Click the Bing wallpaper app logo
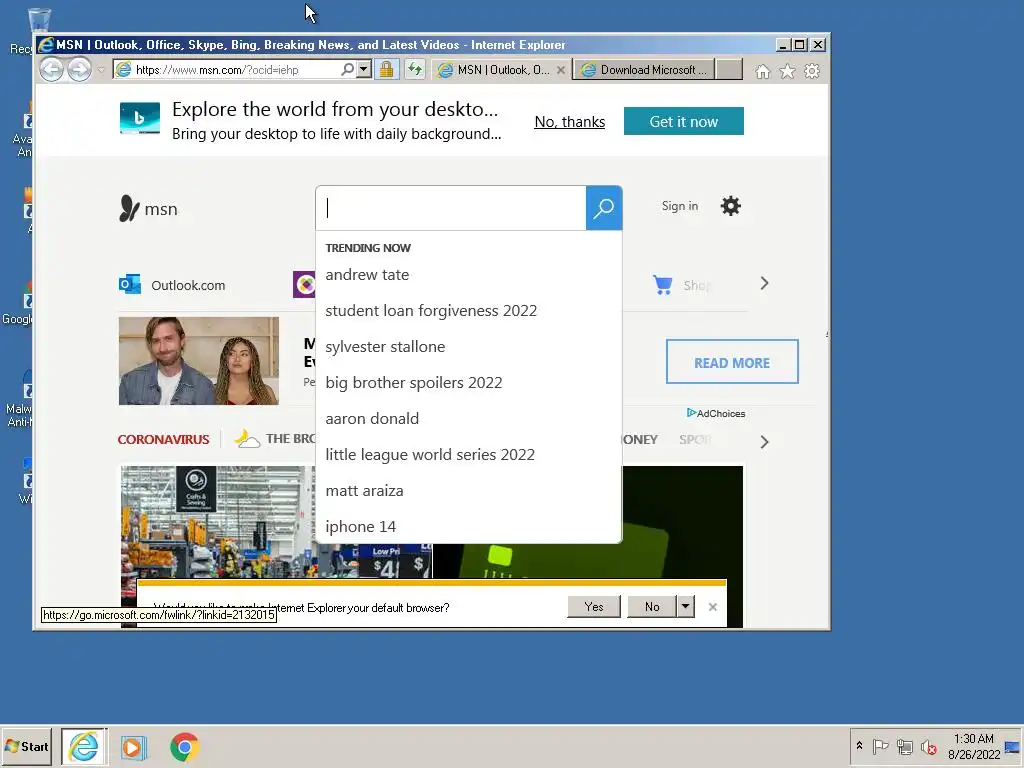This screenshot has width=1024, height=768. [140, 118]
